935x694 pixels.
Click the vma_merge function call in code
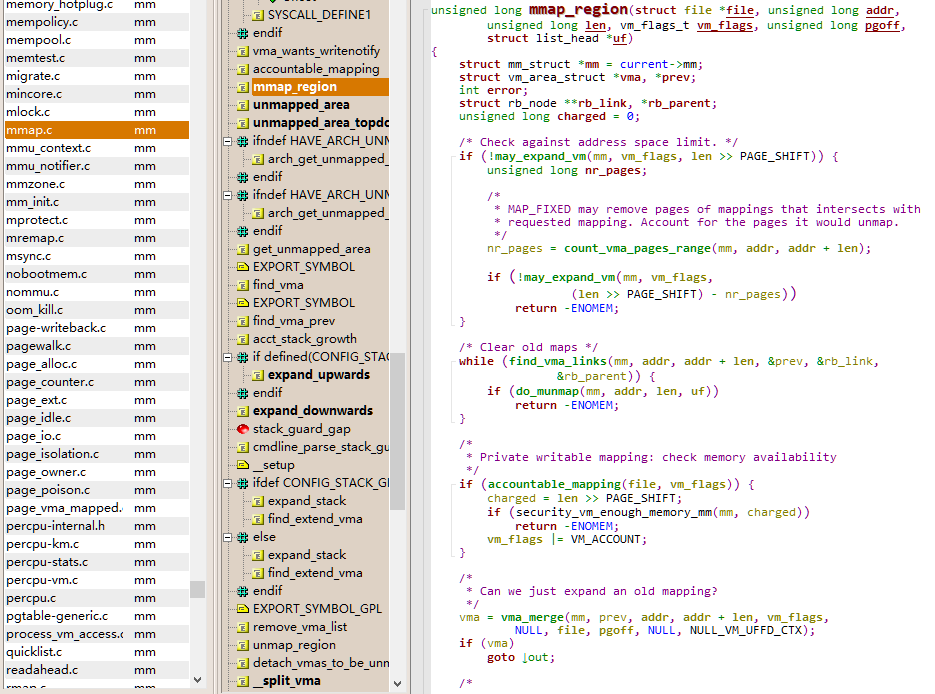pyautogui.click(x=532, y=617)
